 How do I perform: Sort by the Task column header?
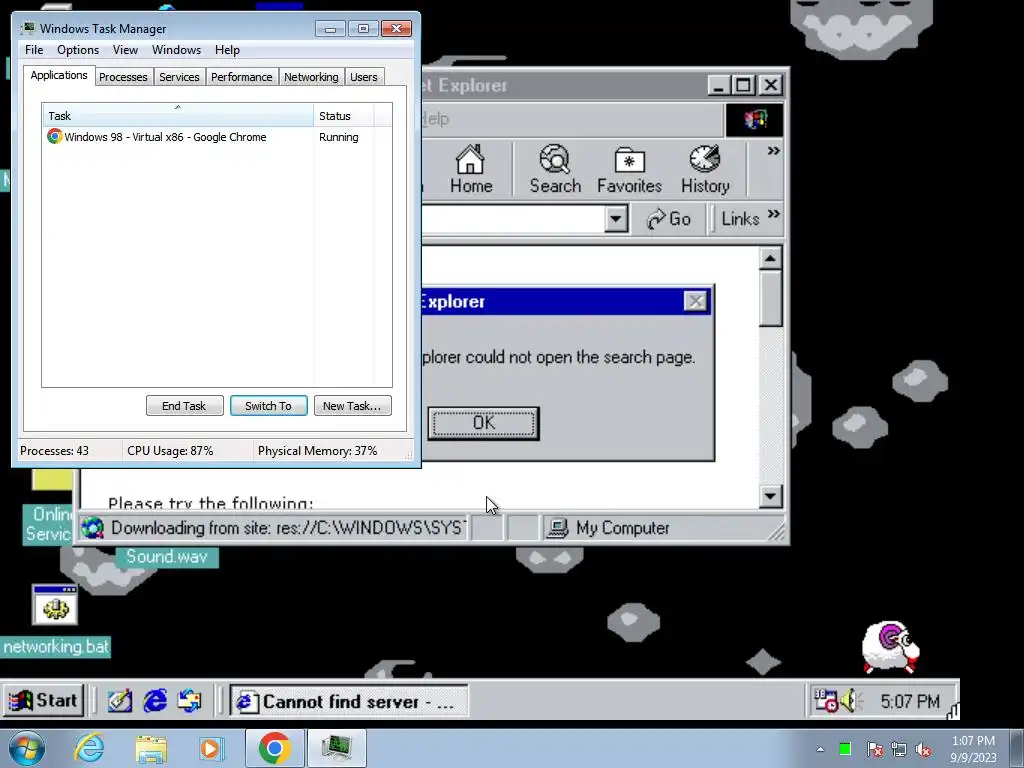(178, 115)
